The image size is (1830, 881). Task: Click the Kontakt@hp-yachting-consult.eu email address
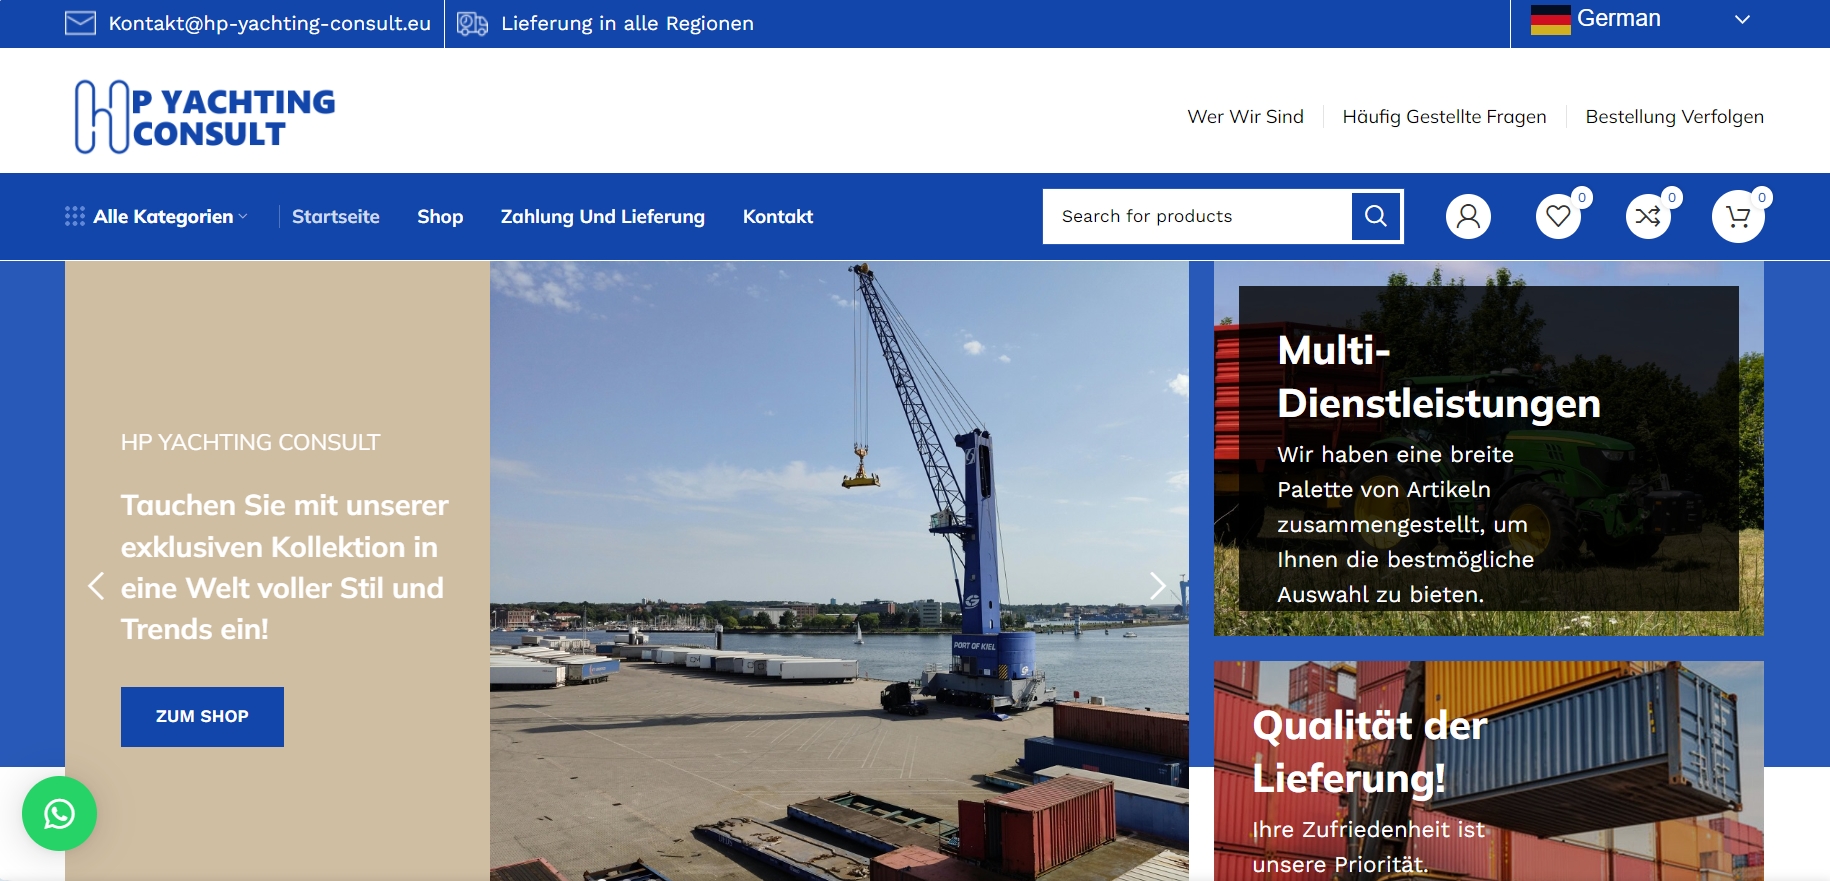click(x=269, y=23)
